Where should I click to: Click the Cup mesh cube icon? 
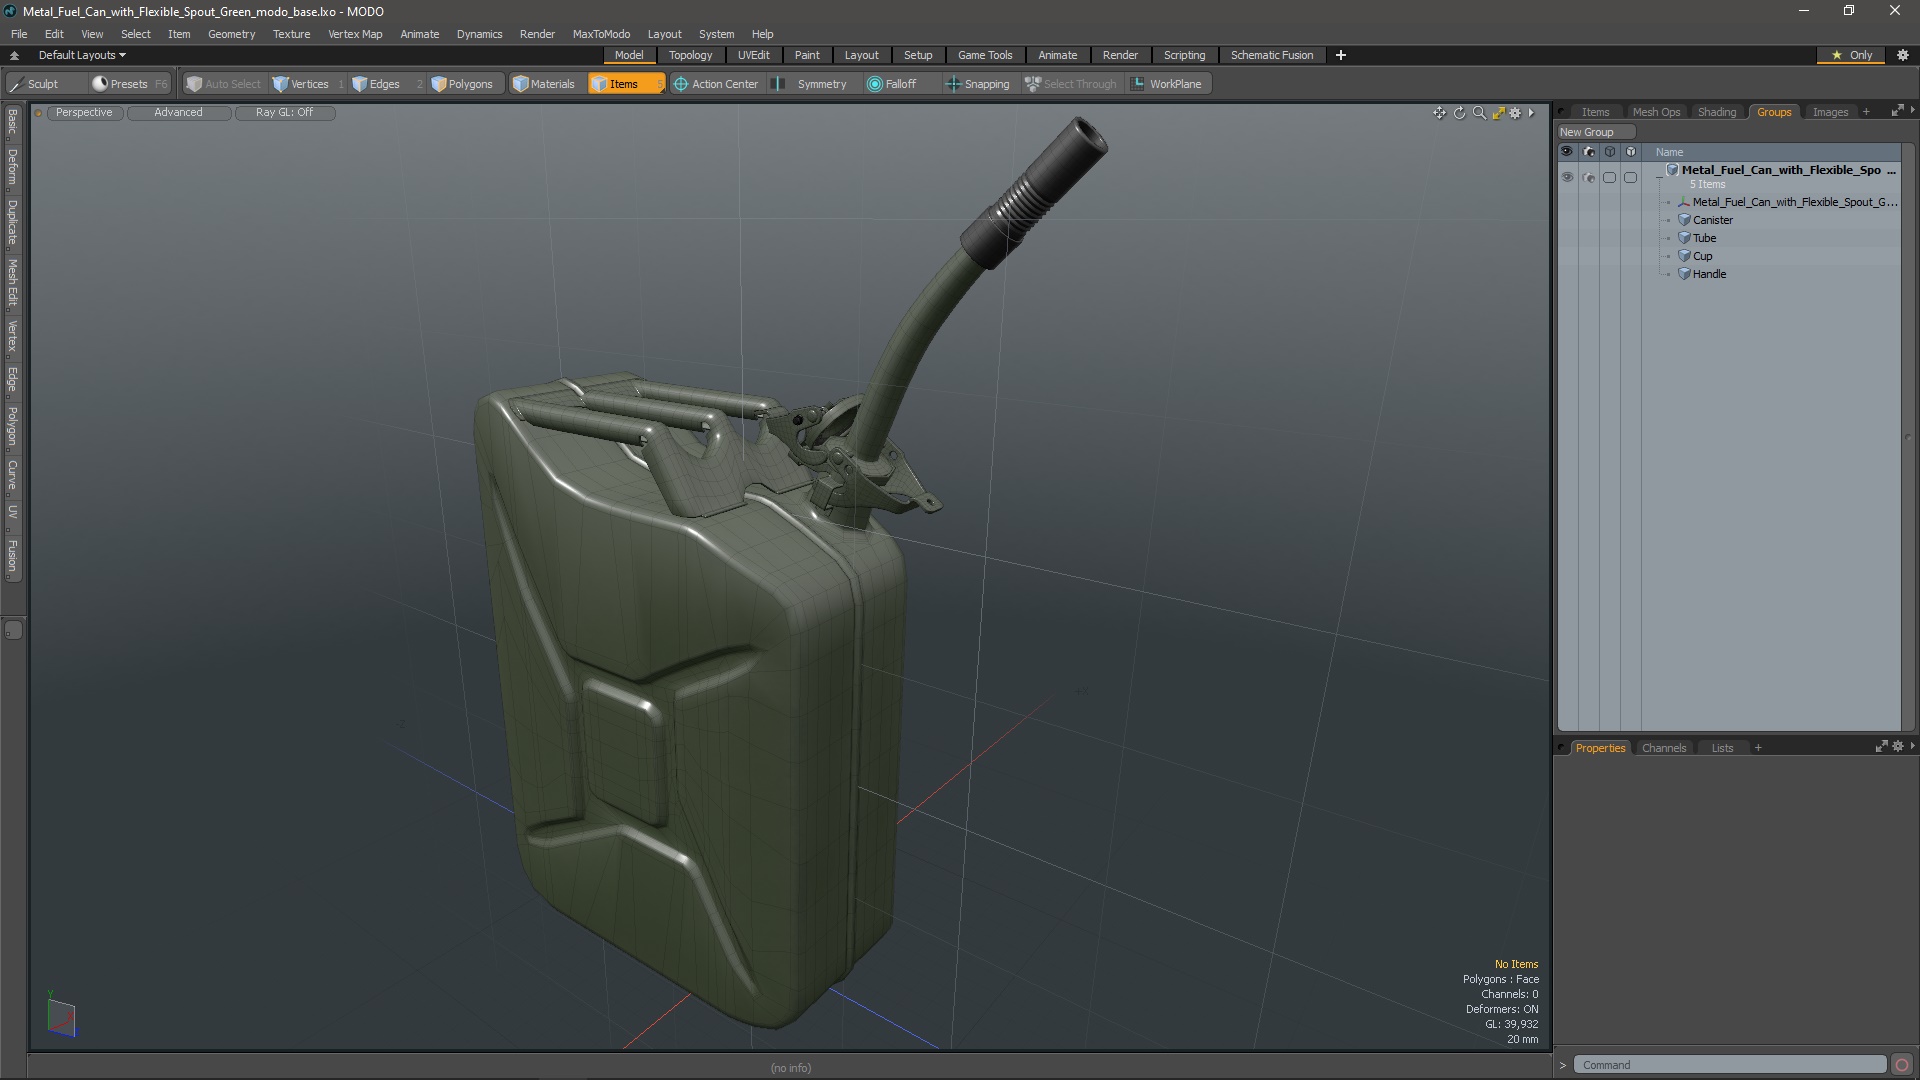tap(1684, 256)
